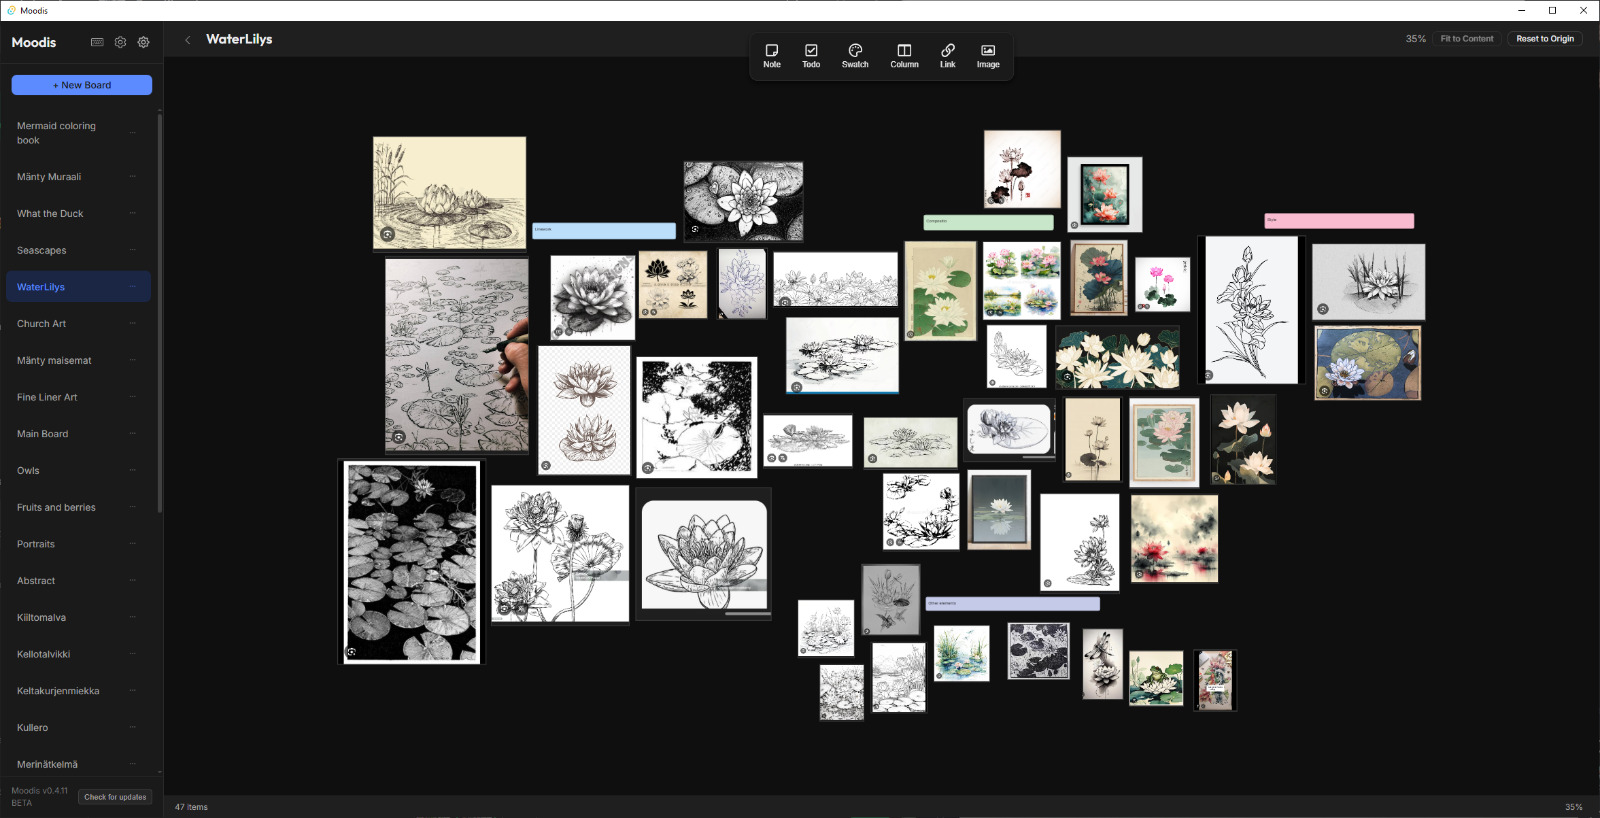Open the Mermaid coloring book board
The height and width of the screenshot is (818, 1600).
click(x=78, y=133)
